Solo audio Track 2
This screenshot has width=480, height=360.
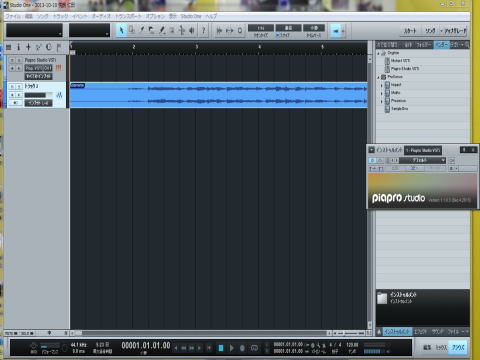pos(19,86)
